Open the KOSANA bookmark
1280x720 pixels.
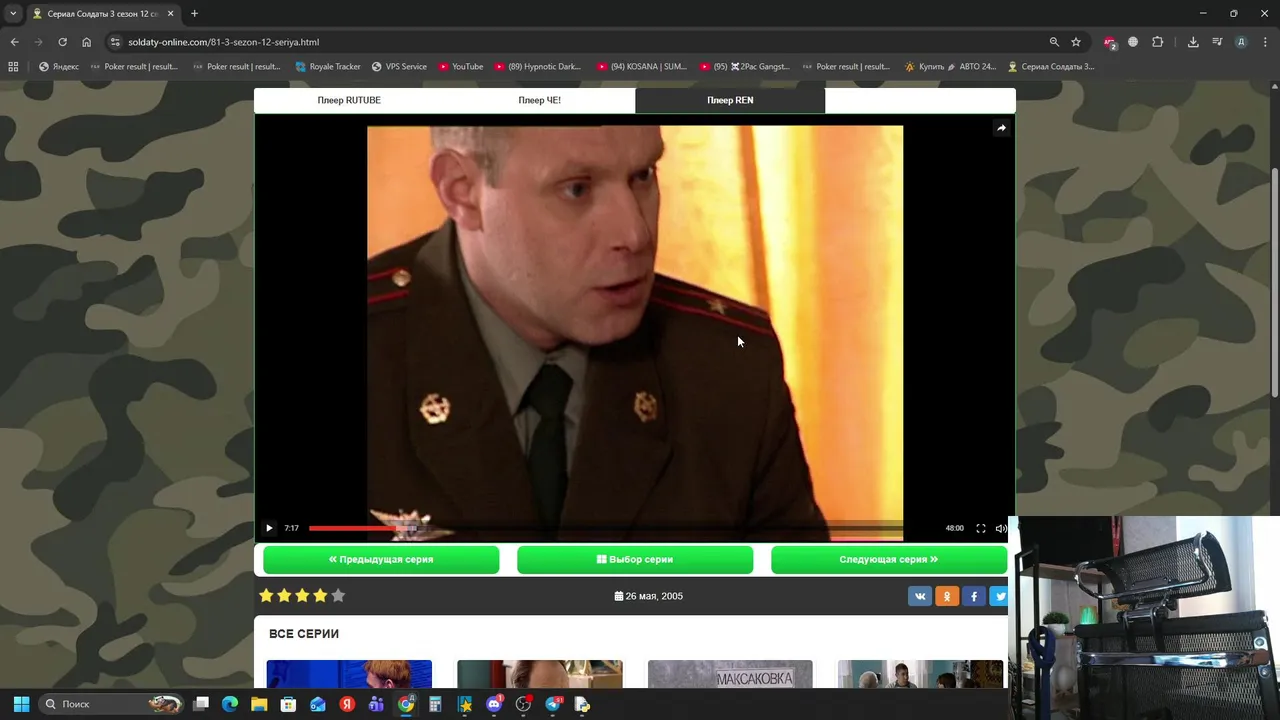(642, 67)
